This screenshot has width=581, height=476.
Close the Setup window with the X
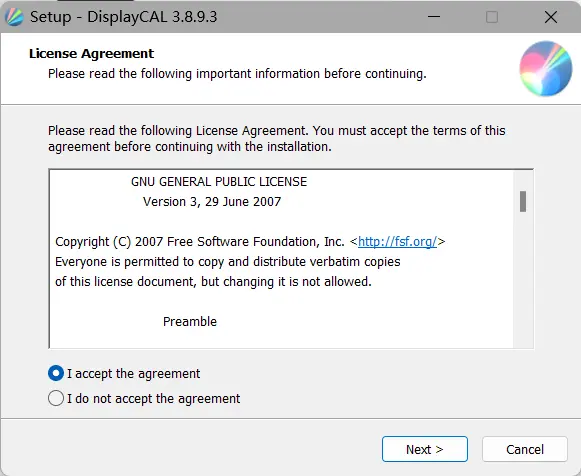551,17
